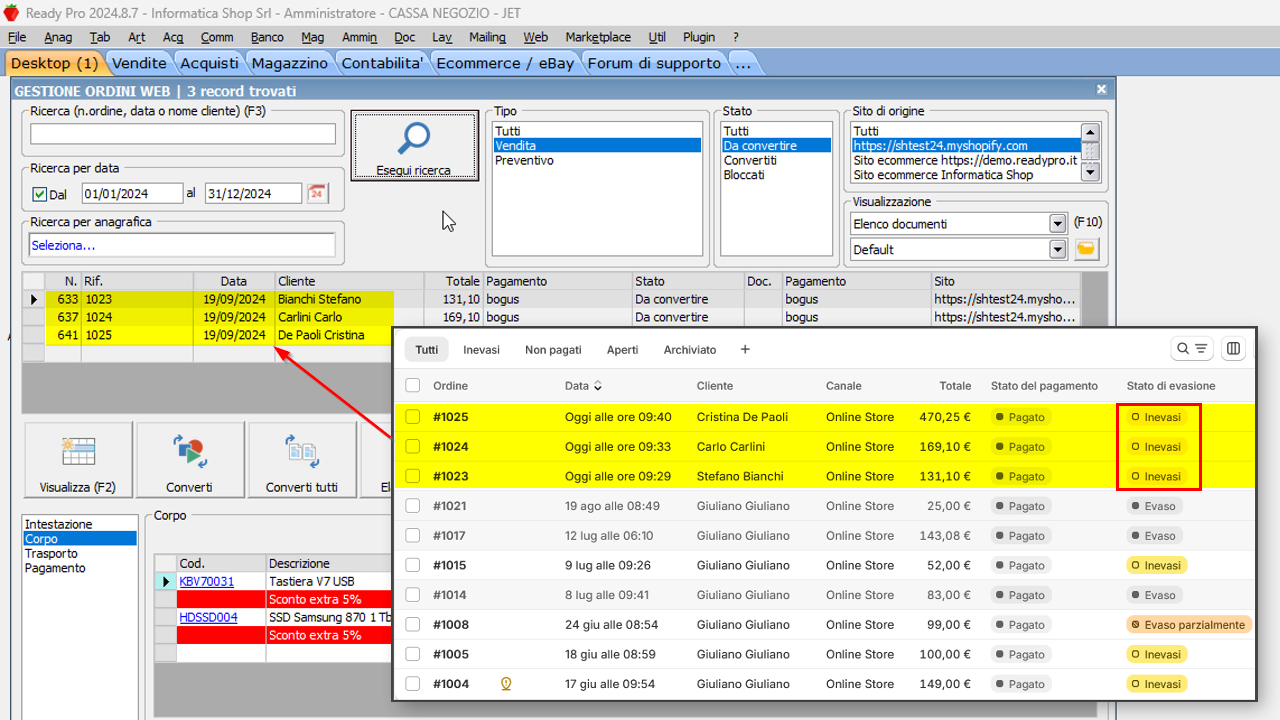This screenshot has height=720, width=1280.
Task: Click the Ready Pro strawberry app icon
Action: [11, 12]
